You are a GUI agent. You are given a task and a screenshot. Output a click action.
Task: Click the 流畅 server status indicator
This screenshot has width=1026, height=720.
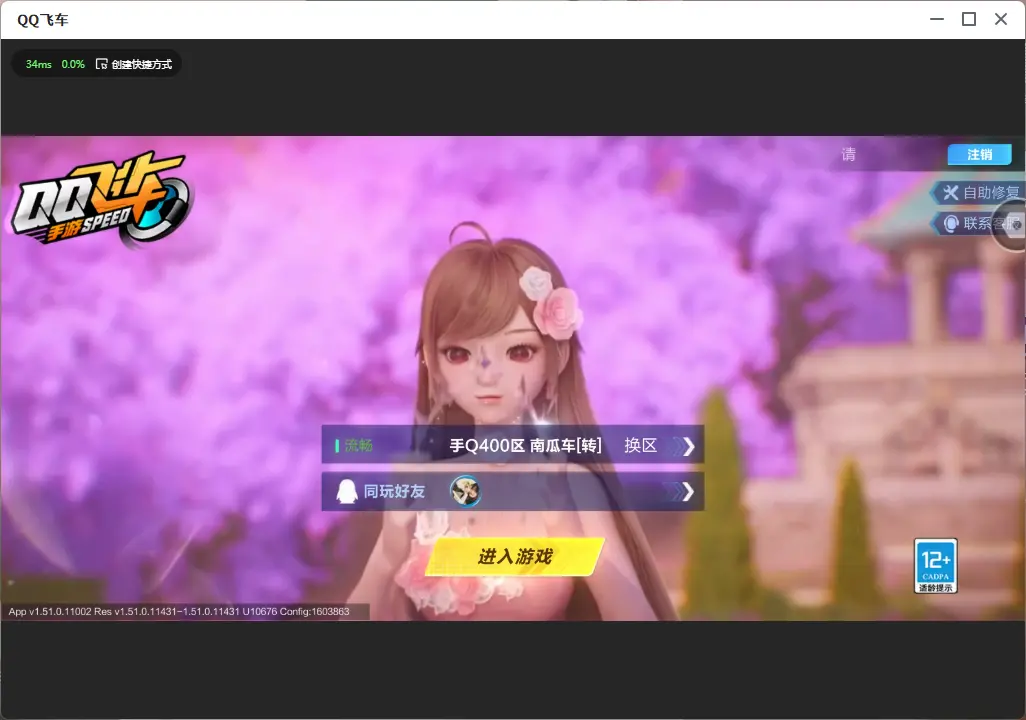tap(354, 446)
